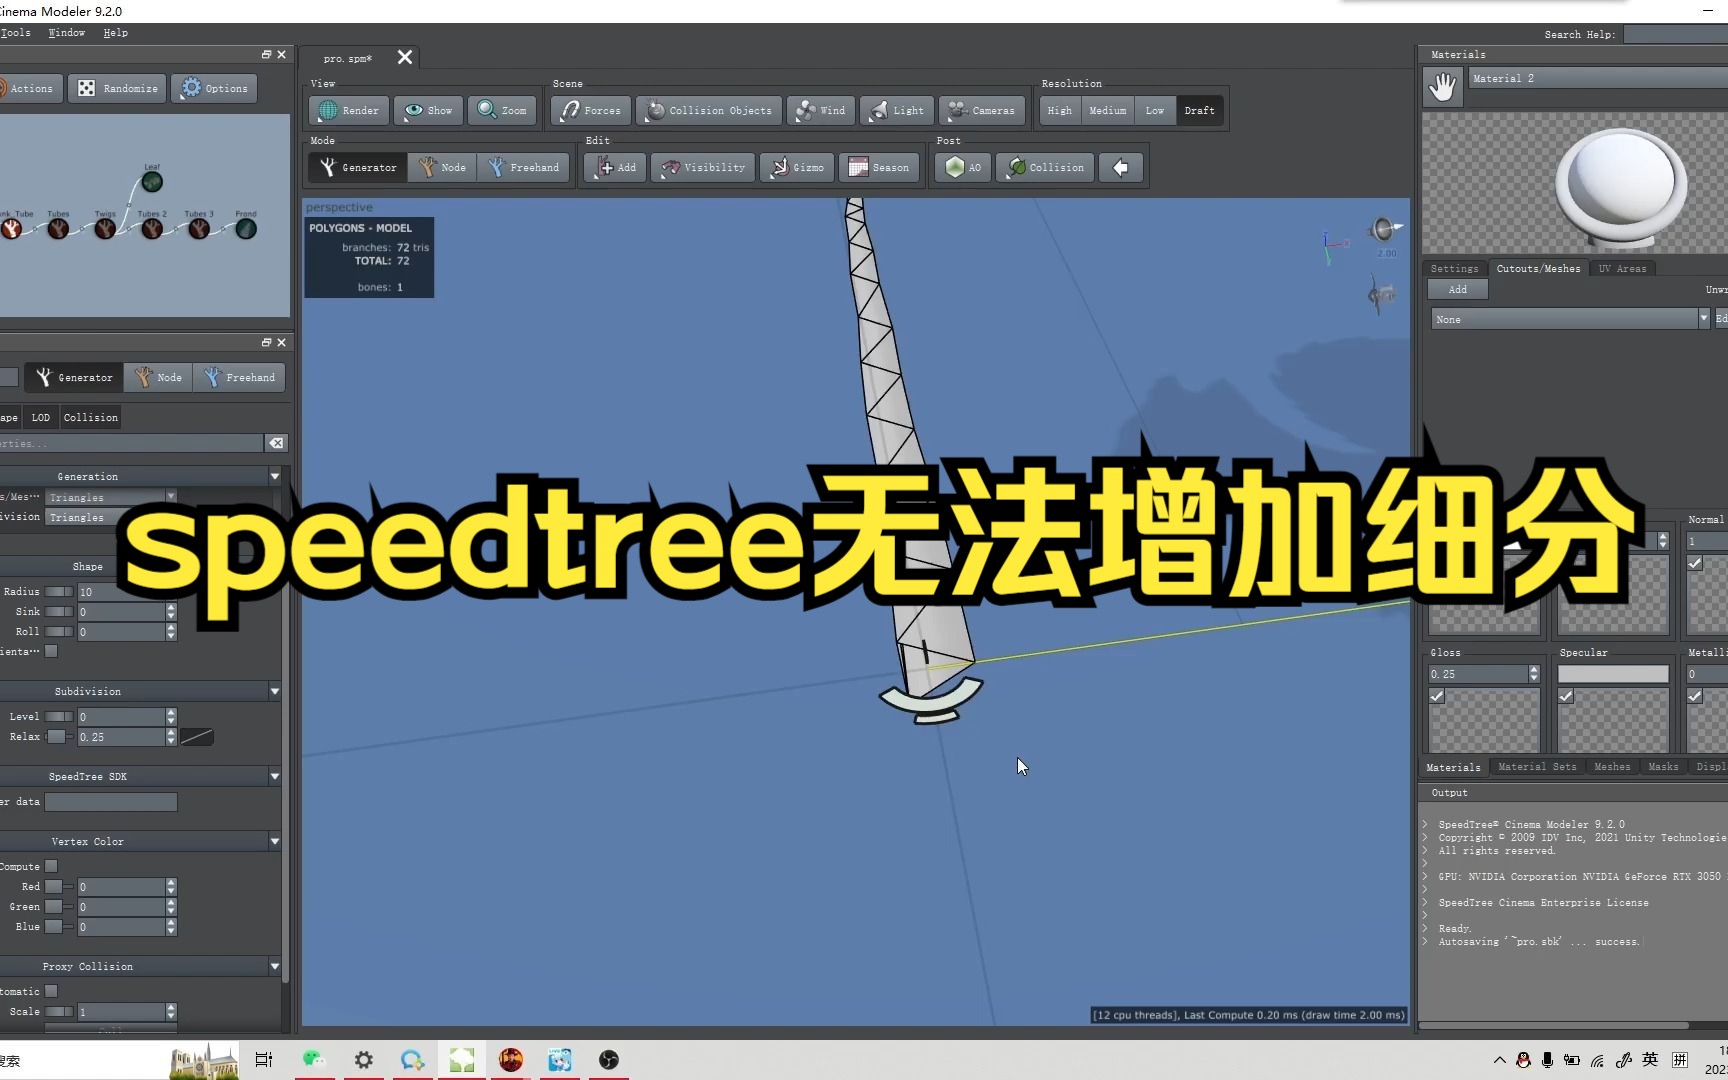Click the white arrow button in Post toolbar
Screen dimensions: 1728x1080
tap(1120, 167)
